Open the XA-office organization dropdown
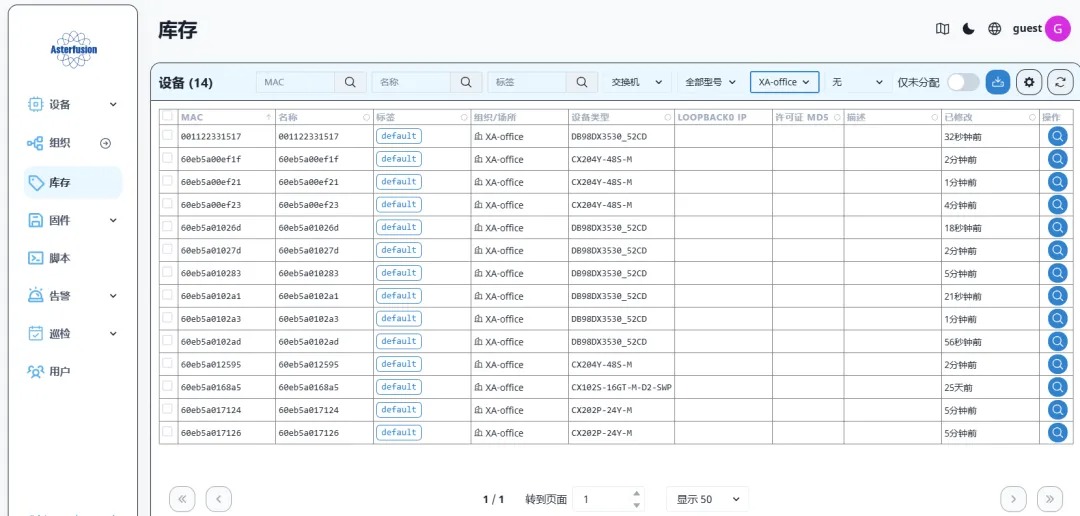 point(785,82)
